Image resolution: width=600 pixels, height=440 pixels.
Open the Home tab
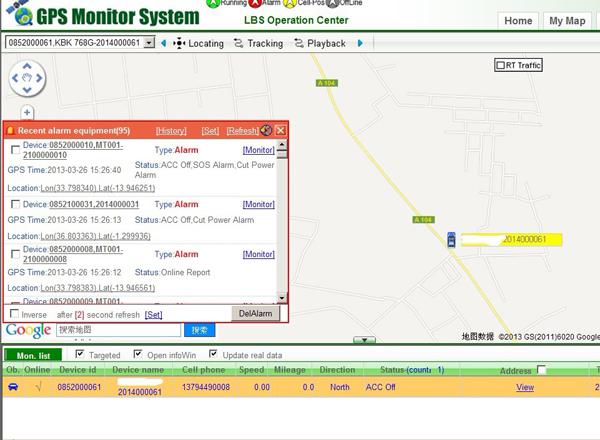[x=518, y=21]
